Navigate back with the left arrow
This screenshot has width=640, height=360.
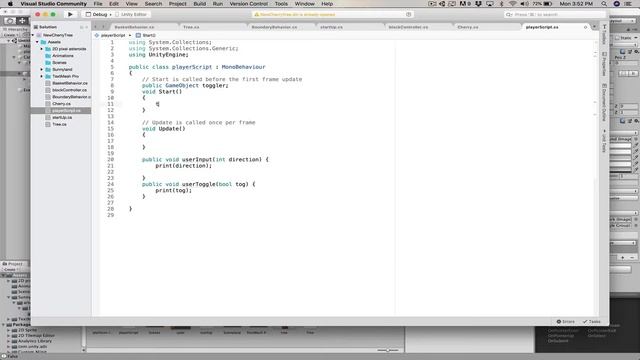[96, 27]
